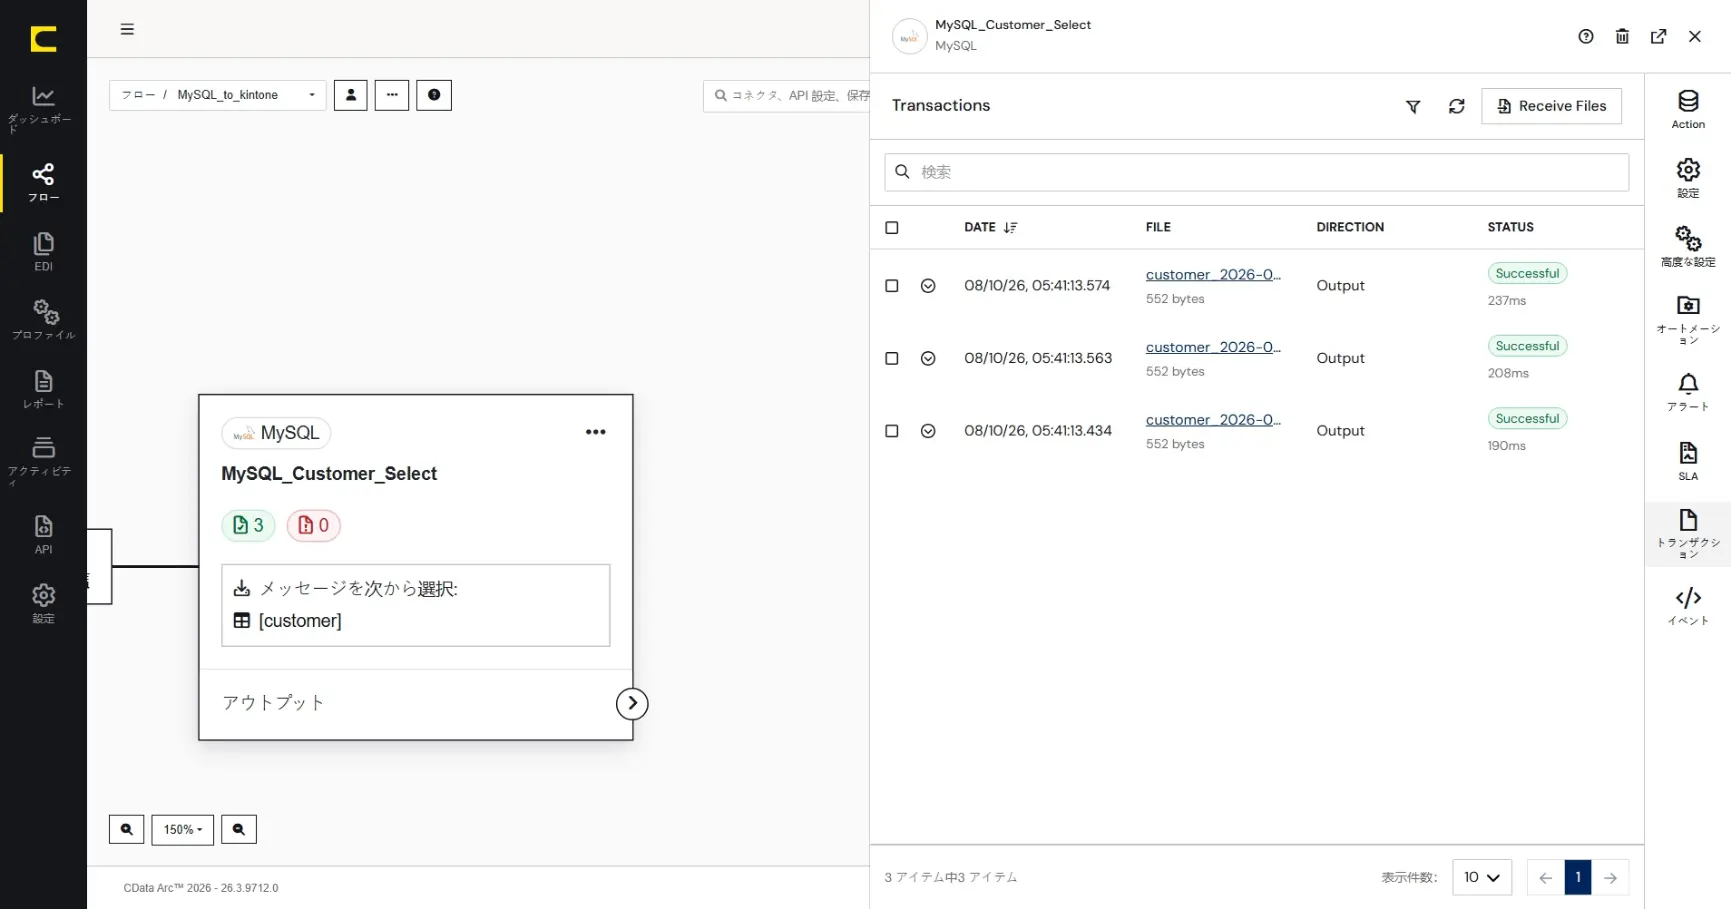Select the 05:41:13.434 transaction checkbox
The image size is (1731, 909).
click(x=892, y=431)
